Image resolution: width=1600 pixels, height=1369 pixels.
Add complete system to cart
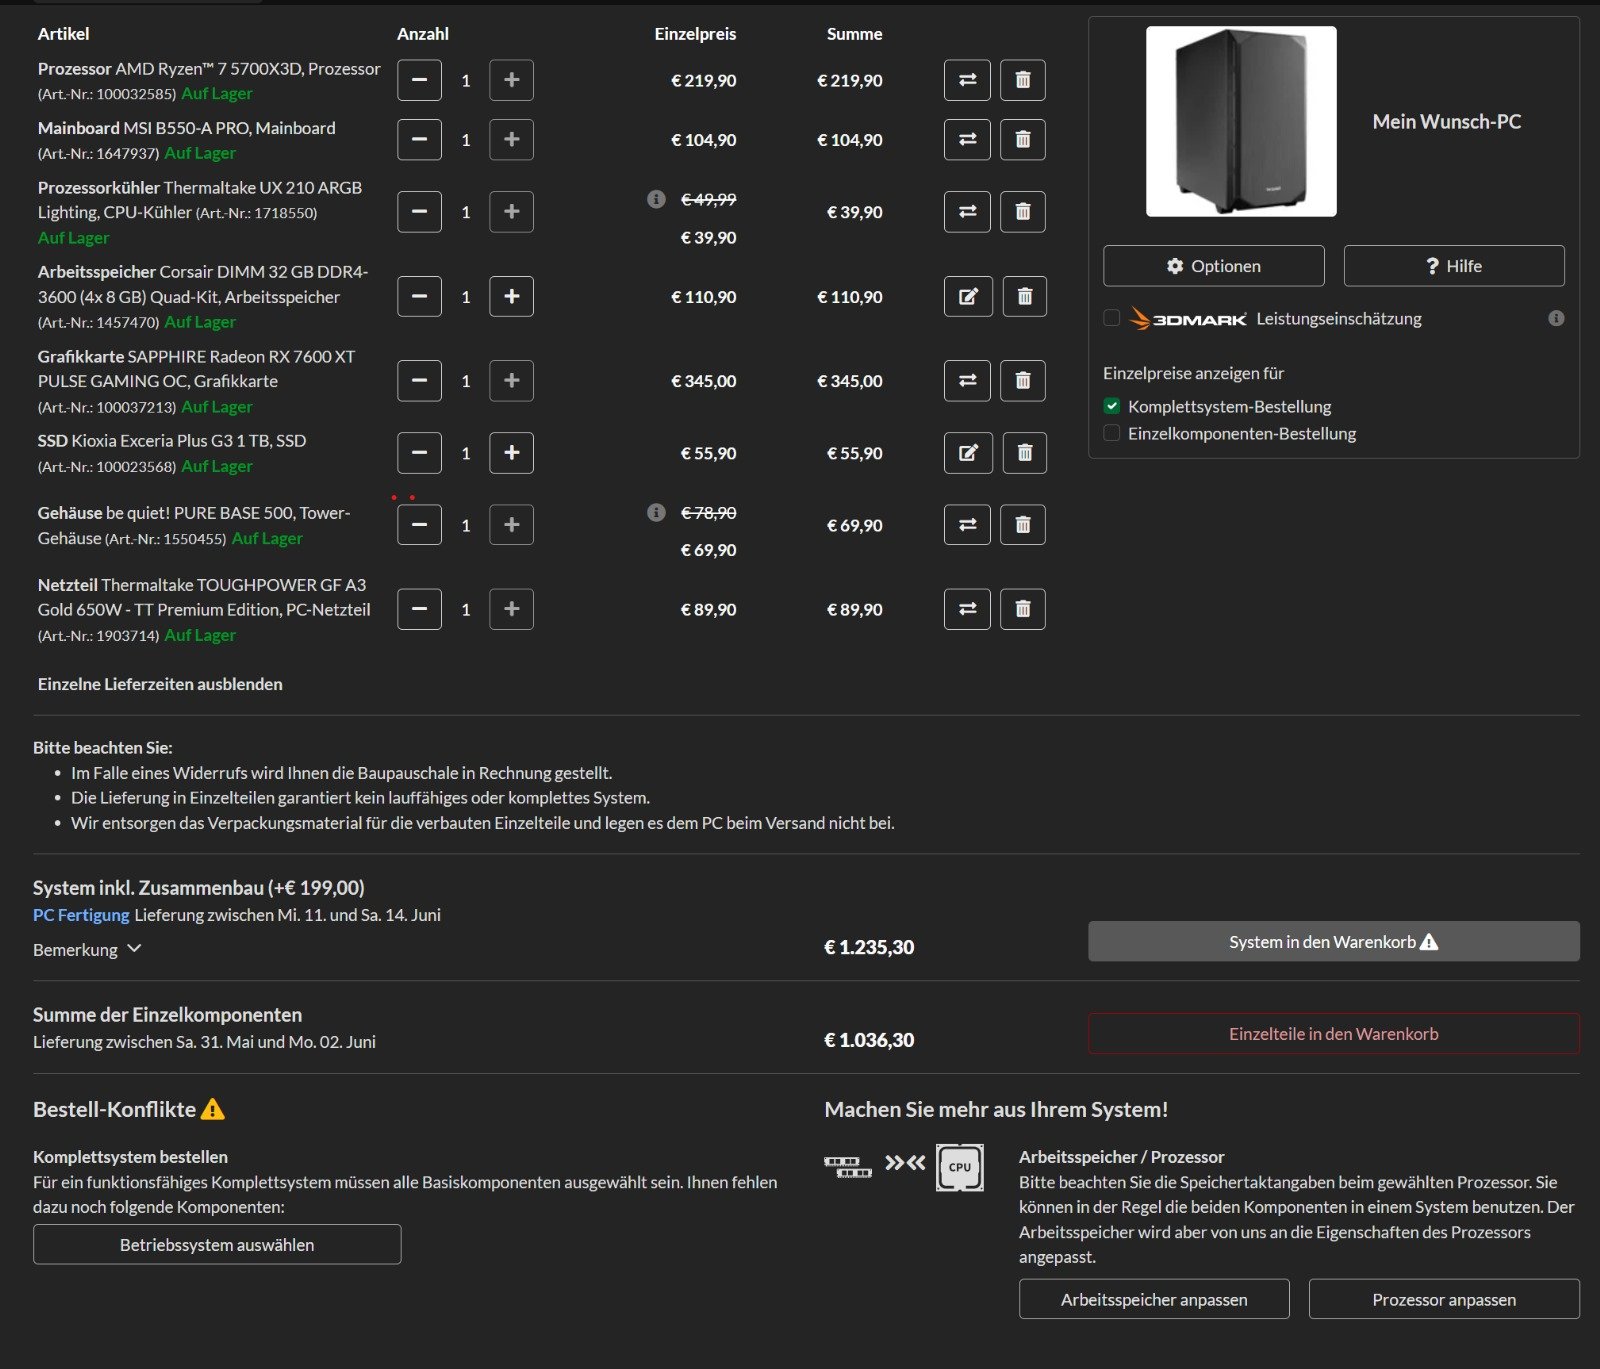(1334, 942)
